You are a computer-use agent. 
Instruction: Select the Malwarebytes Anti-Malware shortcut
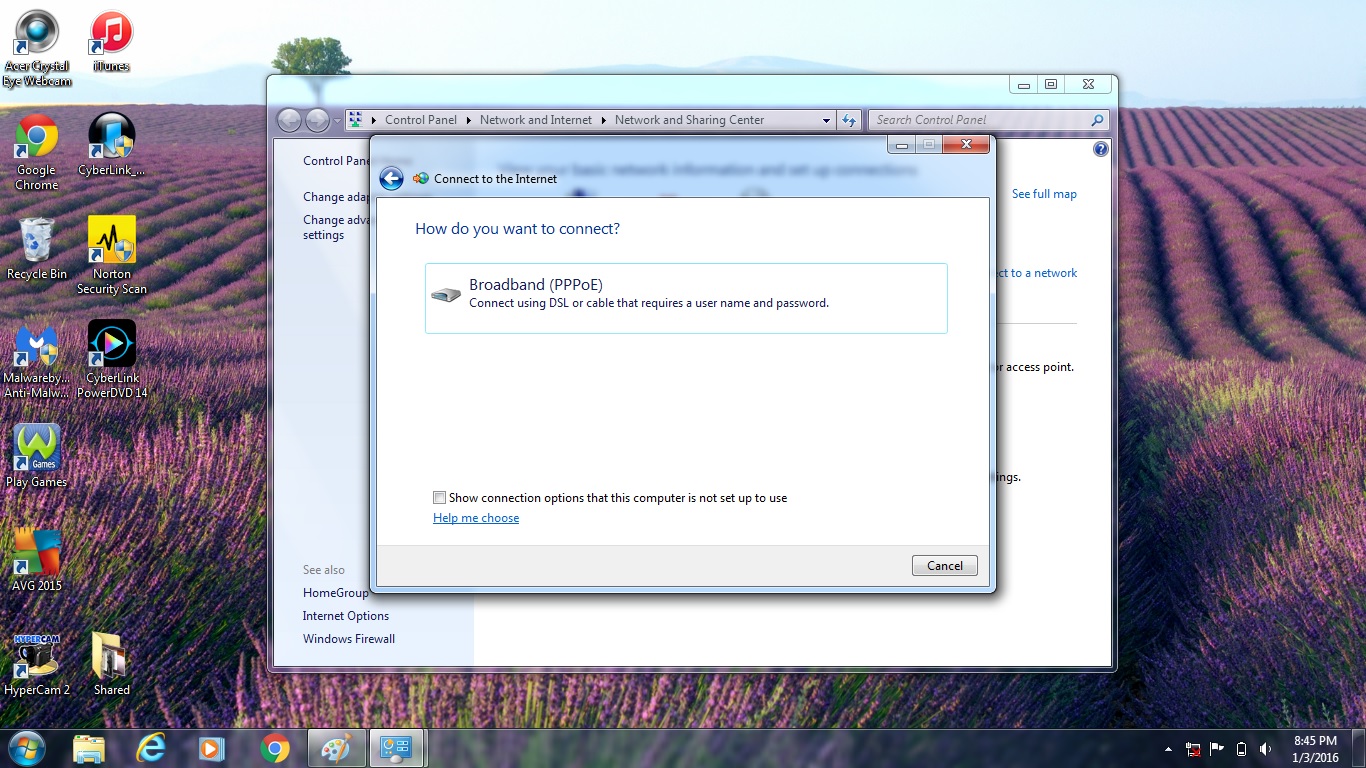pos(37,360)
